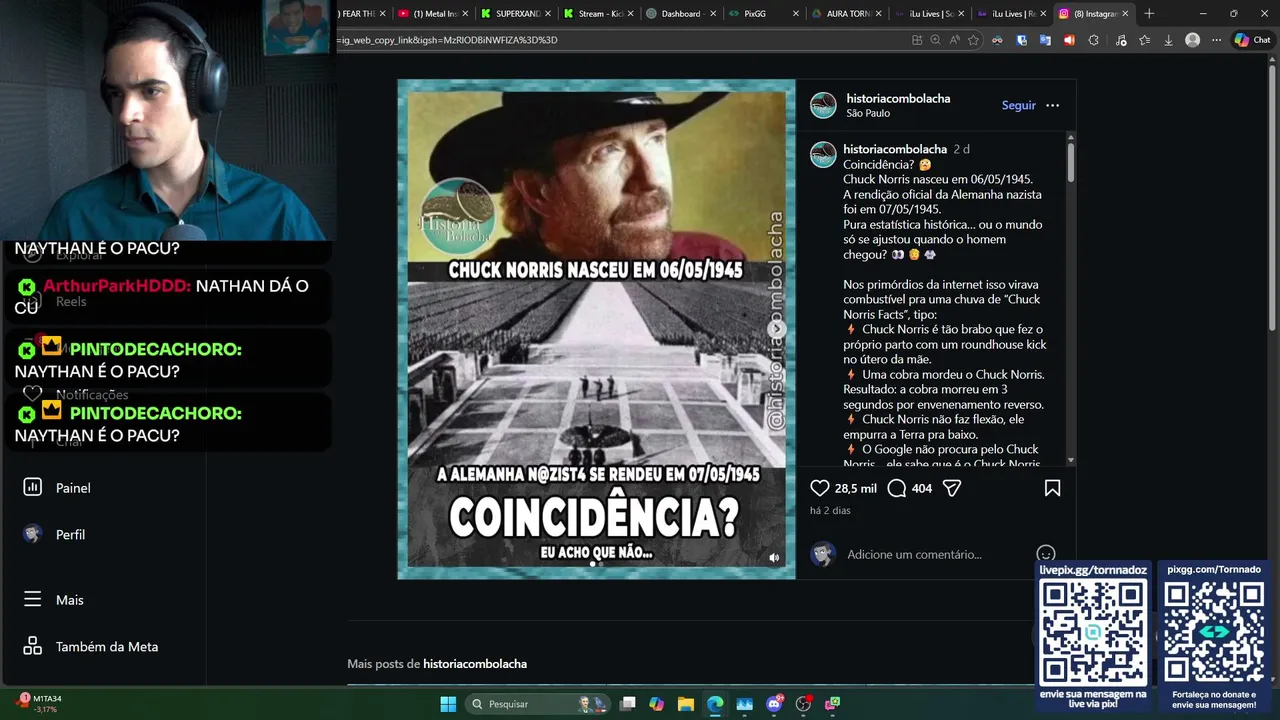Image resolution: width=1280 pixels, height=720 pixels.
Task: Open a new browser tab with plus
Action: tap(1149, 13)
